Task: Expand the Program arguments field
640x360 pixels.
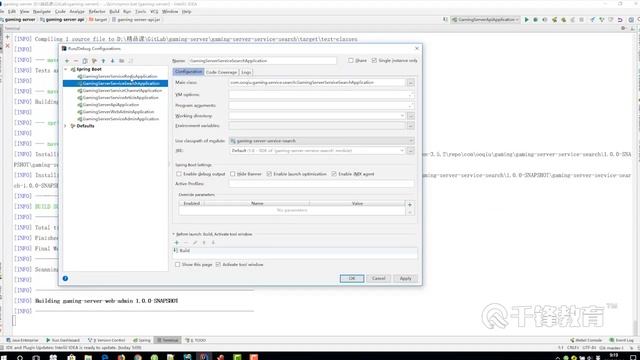Action: click(x=410, y=106)
